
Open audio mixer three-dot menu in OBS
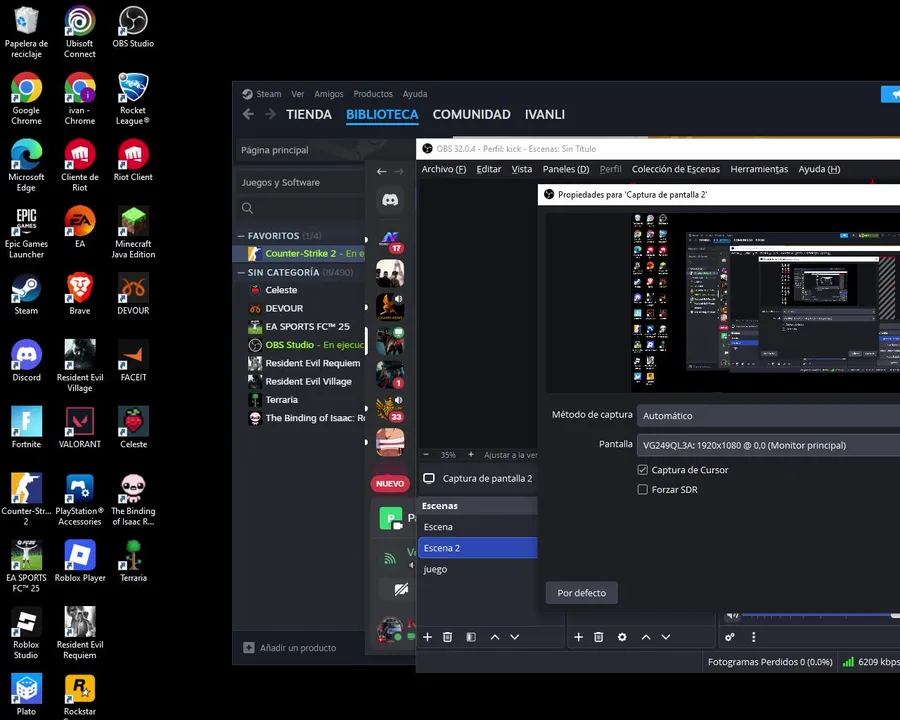(x=754, y=637)
